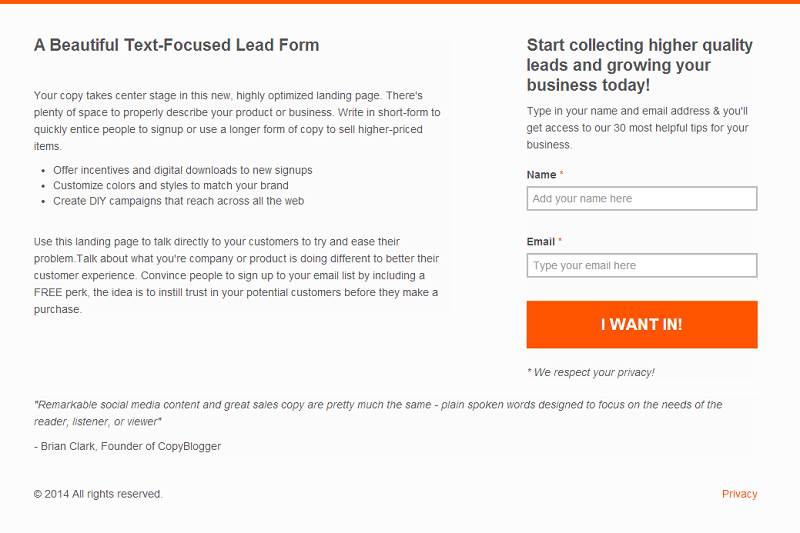The width and height of the screenshot is (800, 533).
Task: Click the Email field label
Action: click(540, 242)
